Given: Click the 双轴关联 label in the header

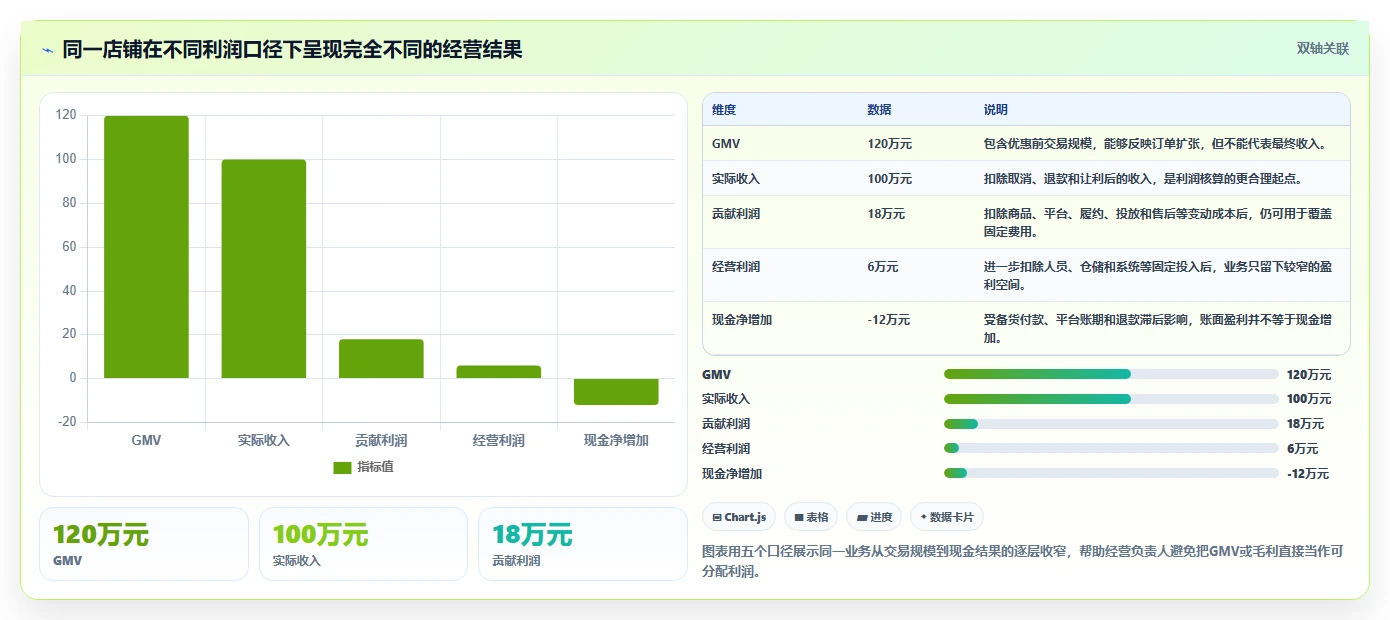Looking at the screenshot, I should 1323,49.
